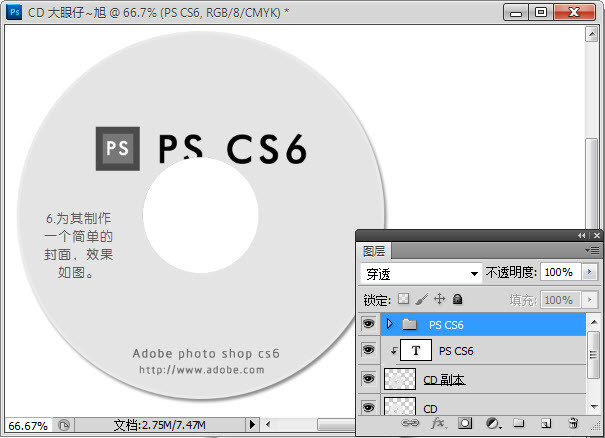Viewport: 605px width, 438px height.
Task: Click the zoom percentage field 66.67%
Action: [27, 425]
